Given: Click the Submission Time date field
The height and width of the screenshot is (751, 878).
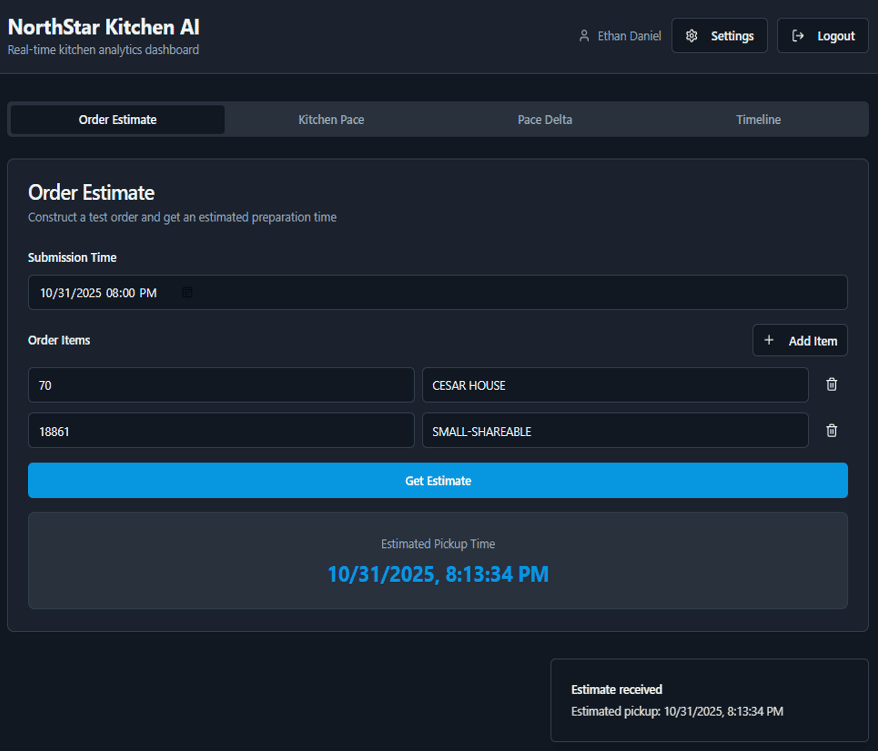Looking at the screenshot, I should click(x=438, y=292).
